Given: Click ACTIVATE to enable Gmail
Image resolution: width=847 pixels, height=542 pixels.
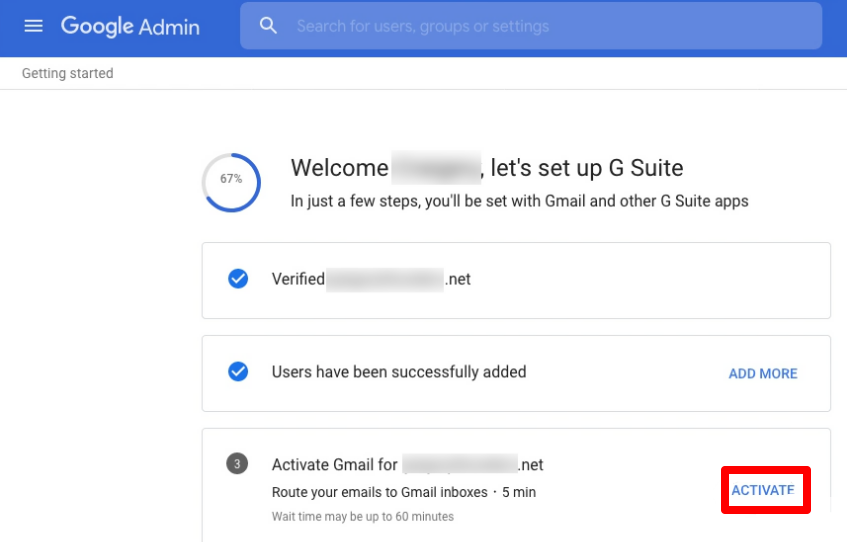Looking at the screenshot, I should [763, 490].
